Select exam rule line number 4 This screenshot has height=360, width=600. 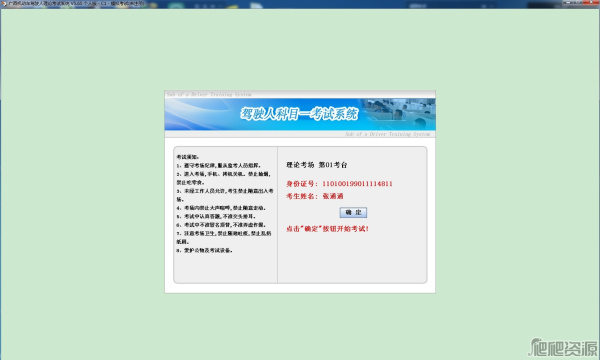point(221,208)
